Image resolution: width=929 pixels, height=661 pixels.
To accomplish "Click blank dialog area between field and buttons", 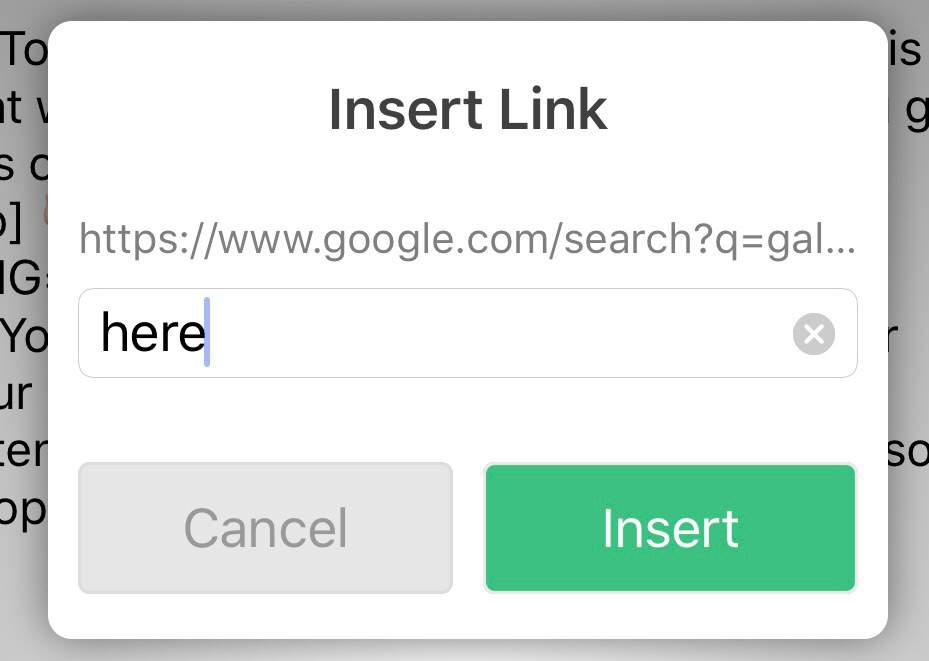I will click(467, 419).
